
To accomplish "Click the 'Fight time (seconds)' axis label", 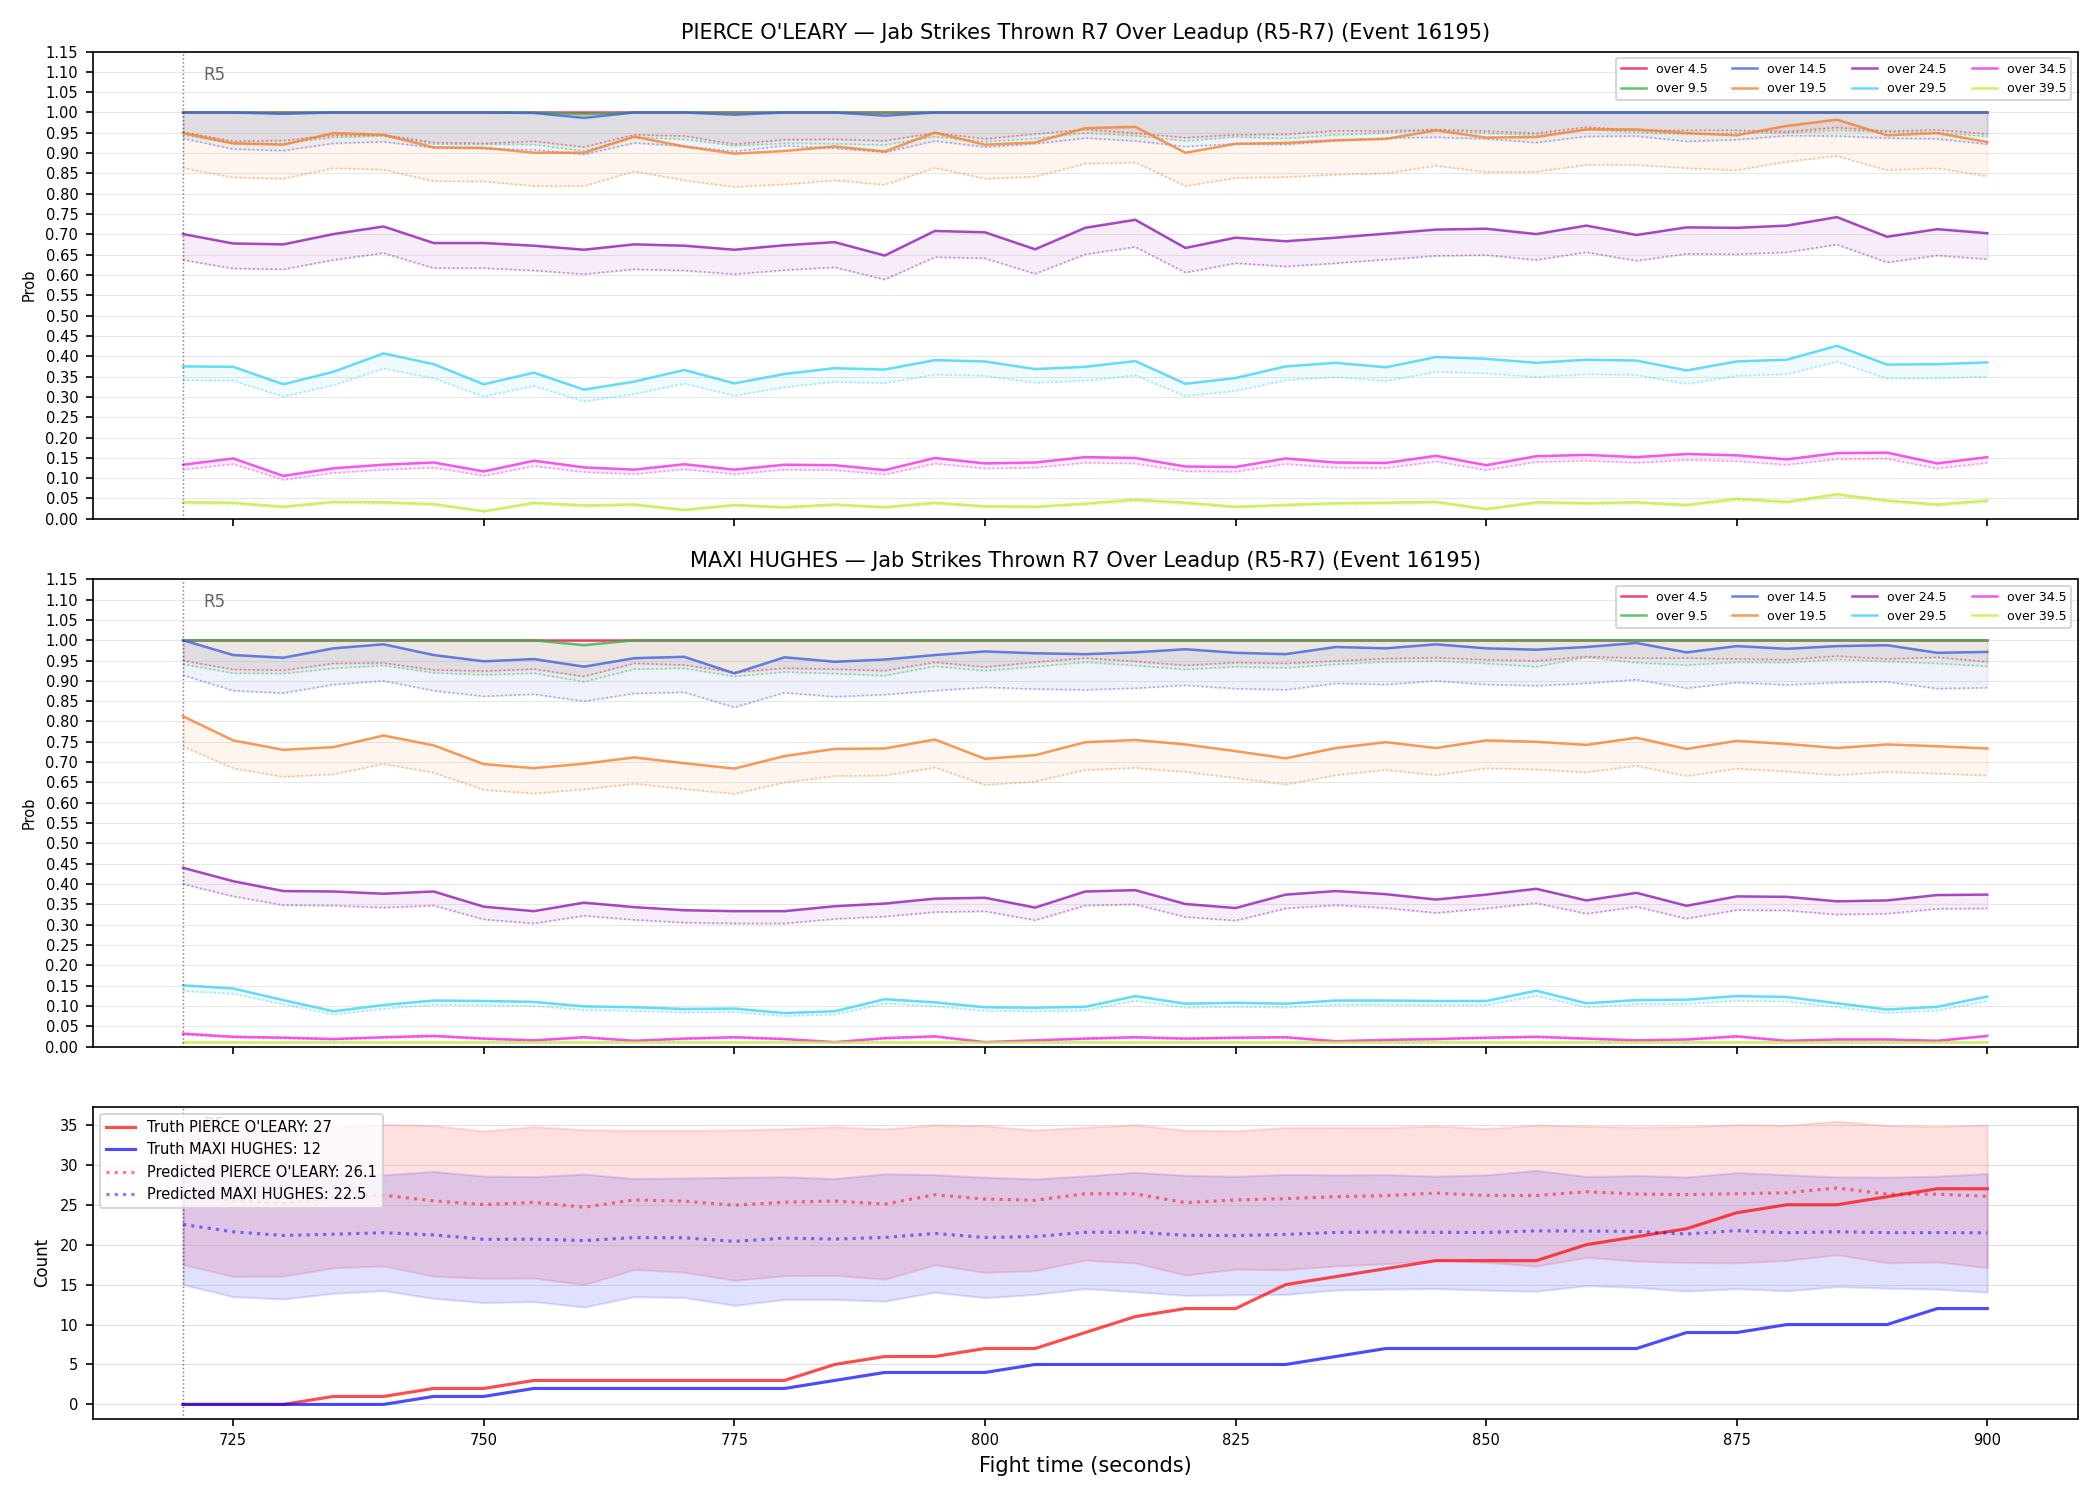I will click(x=1085, y=1465).
